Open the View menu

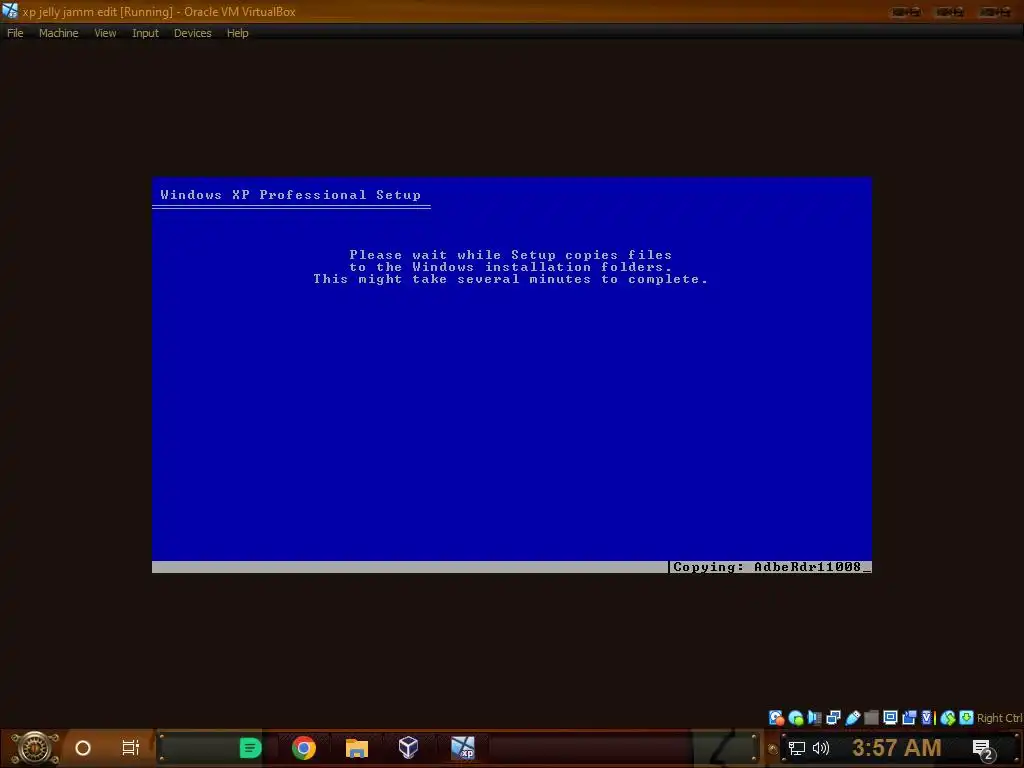(x=105, y=33)
